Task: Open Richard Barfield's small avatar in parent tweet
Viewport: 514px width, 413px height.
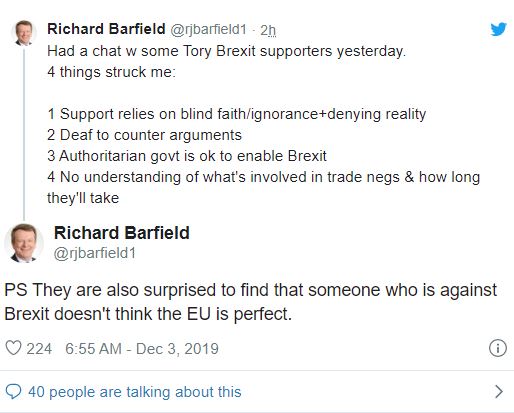Action: (24, 33)
